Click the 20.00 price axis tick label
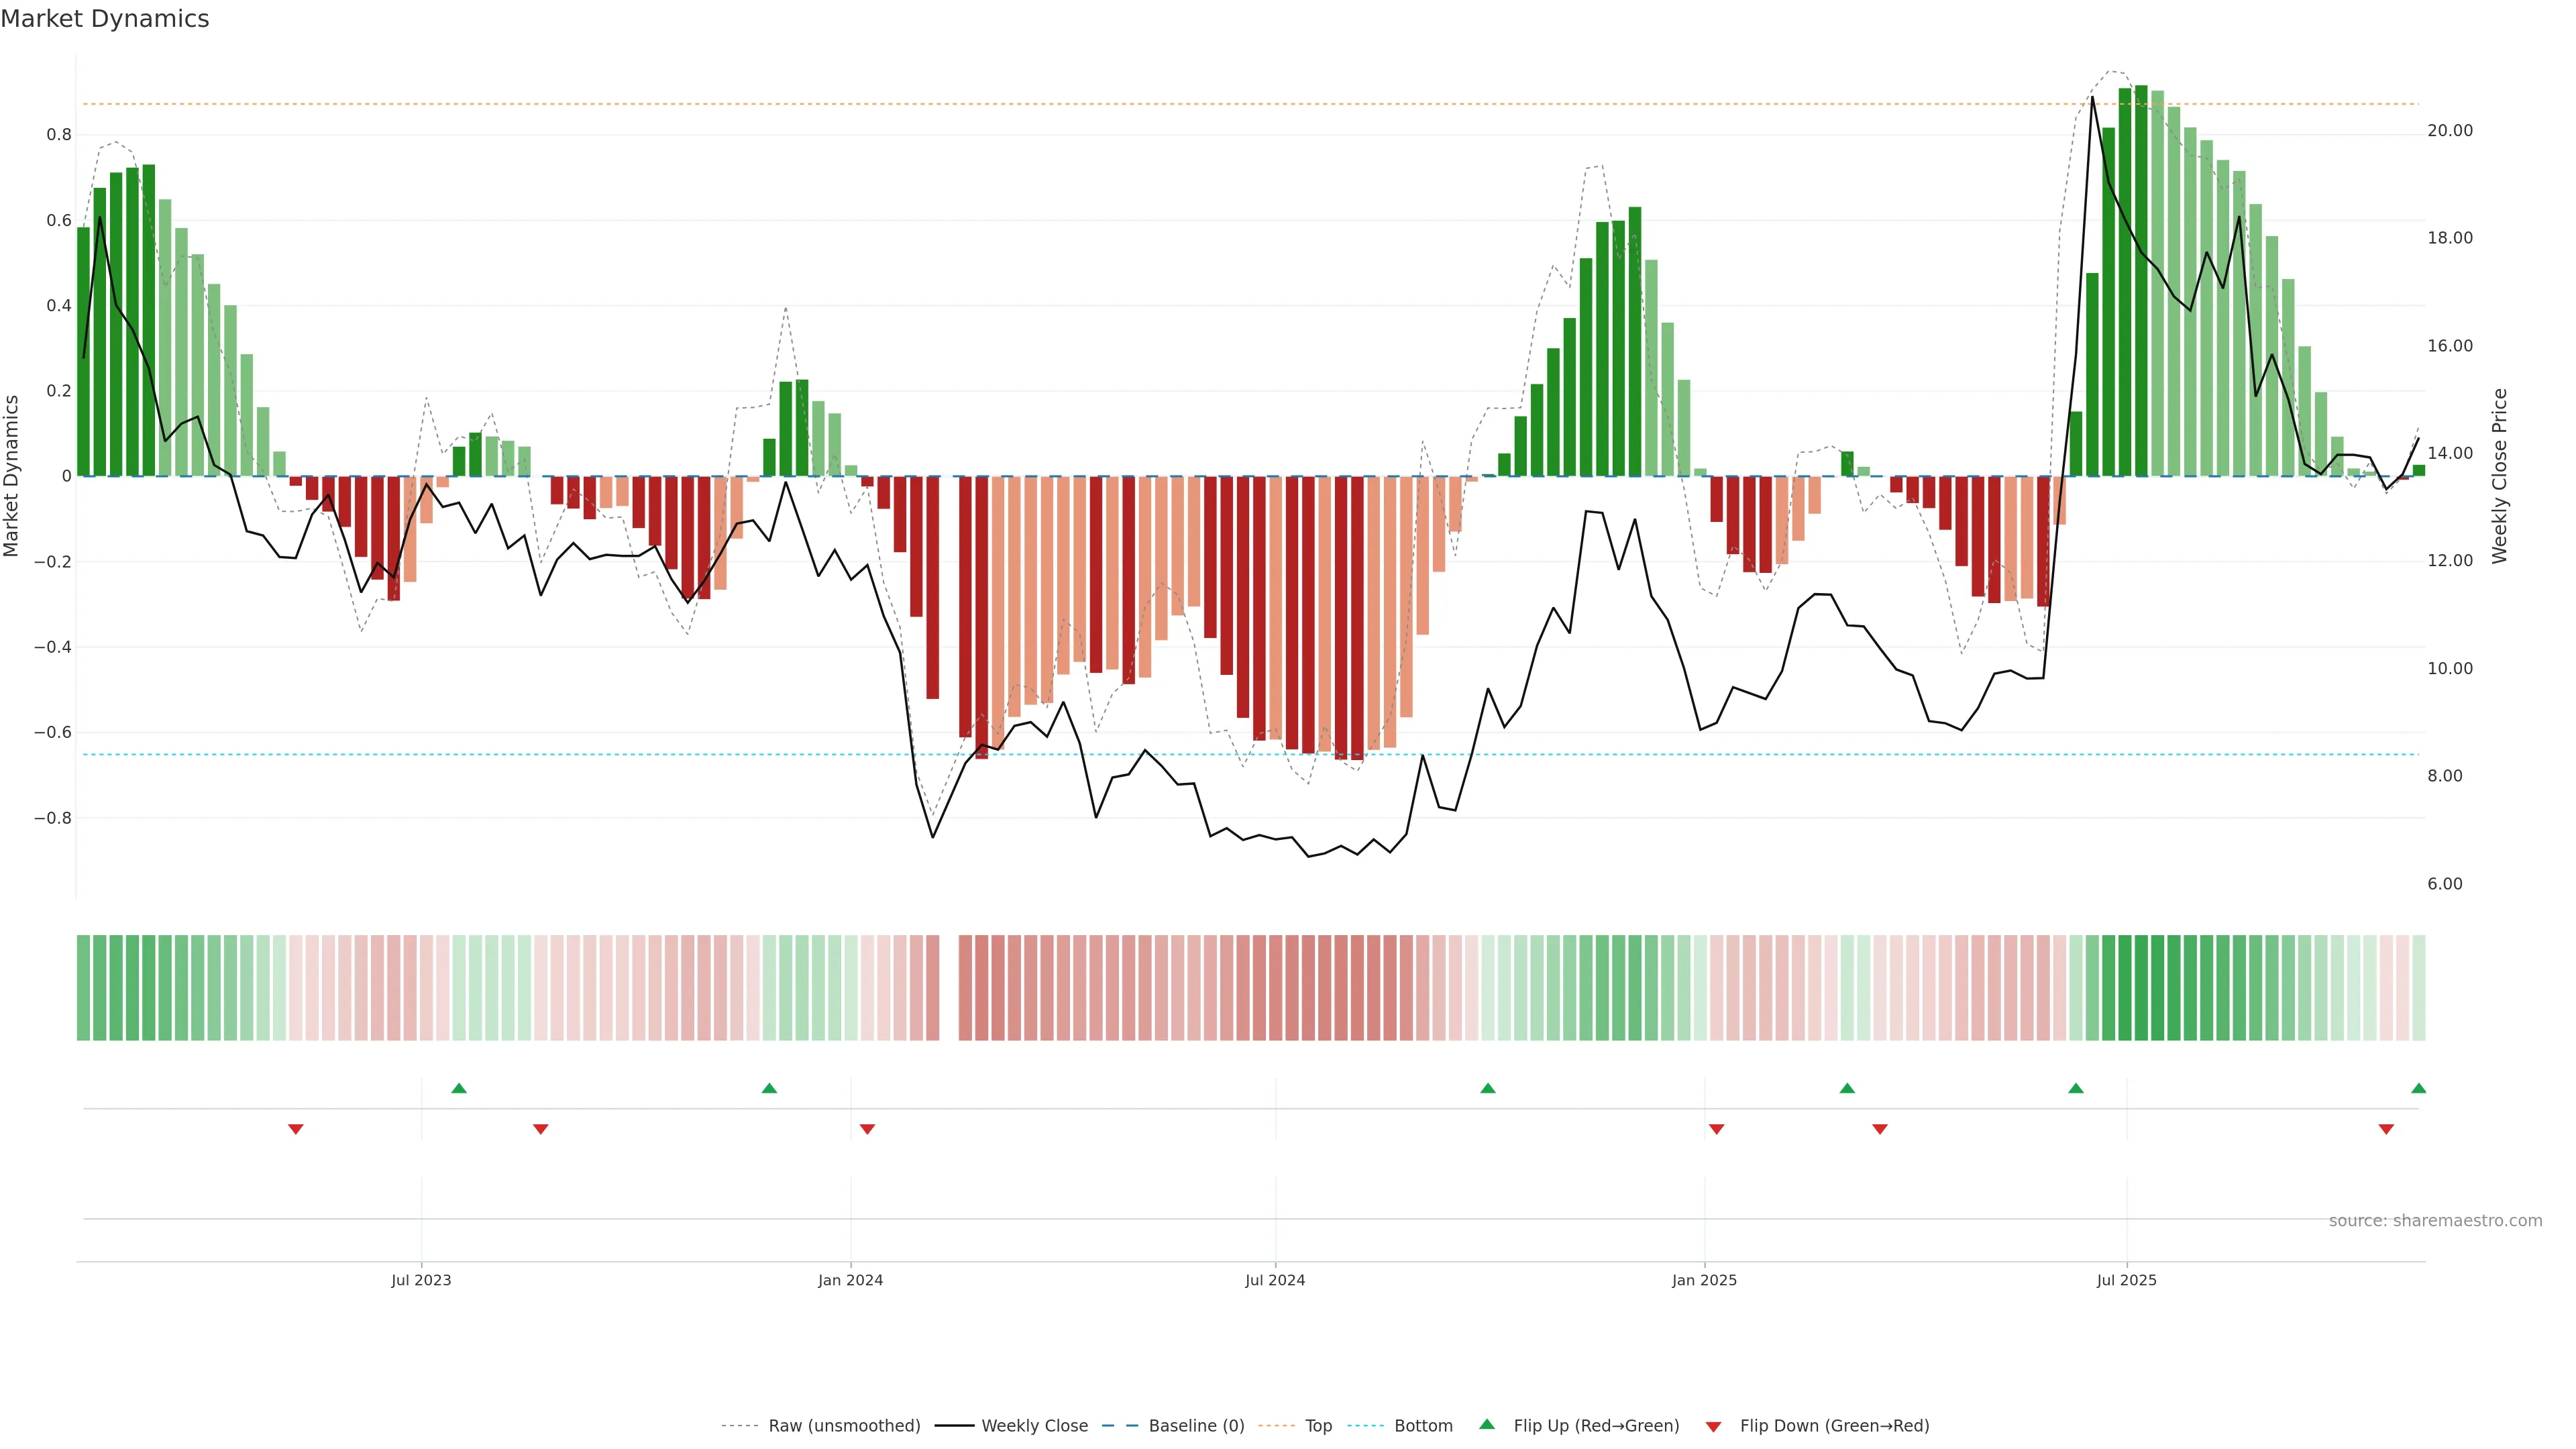Viewport: 2576px width, 1449px height. pyautogui.click(x=2450, y=131)
